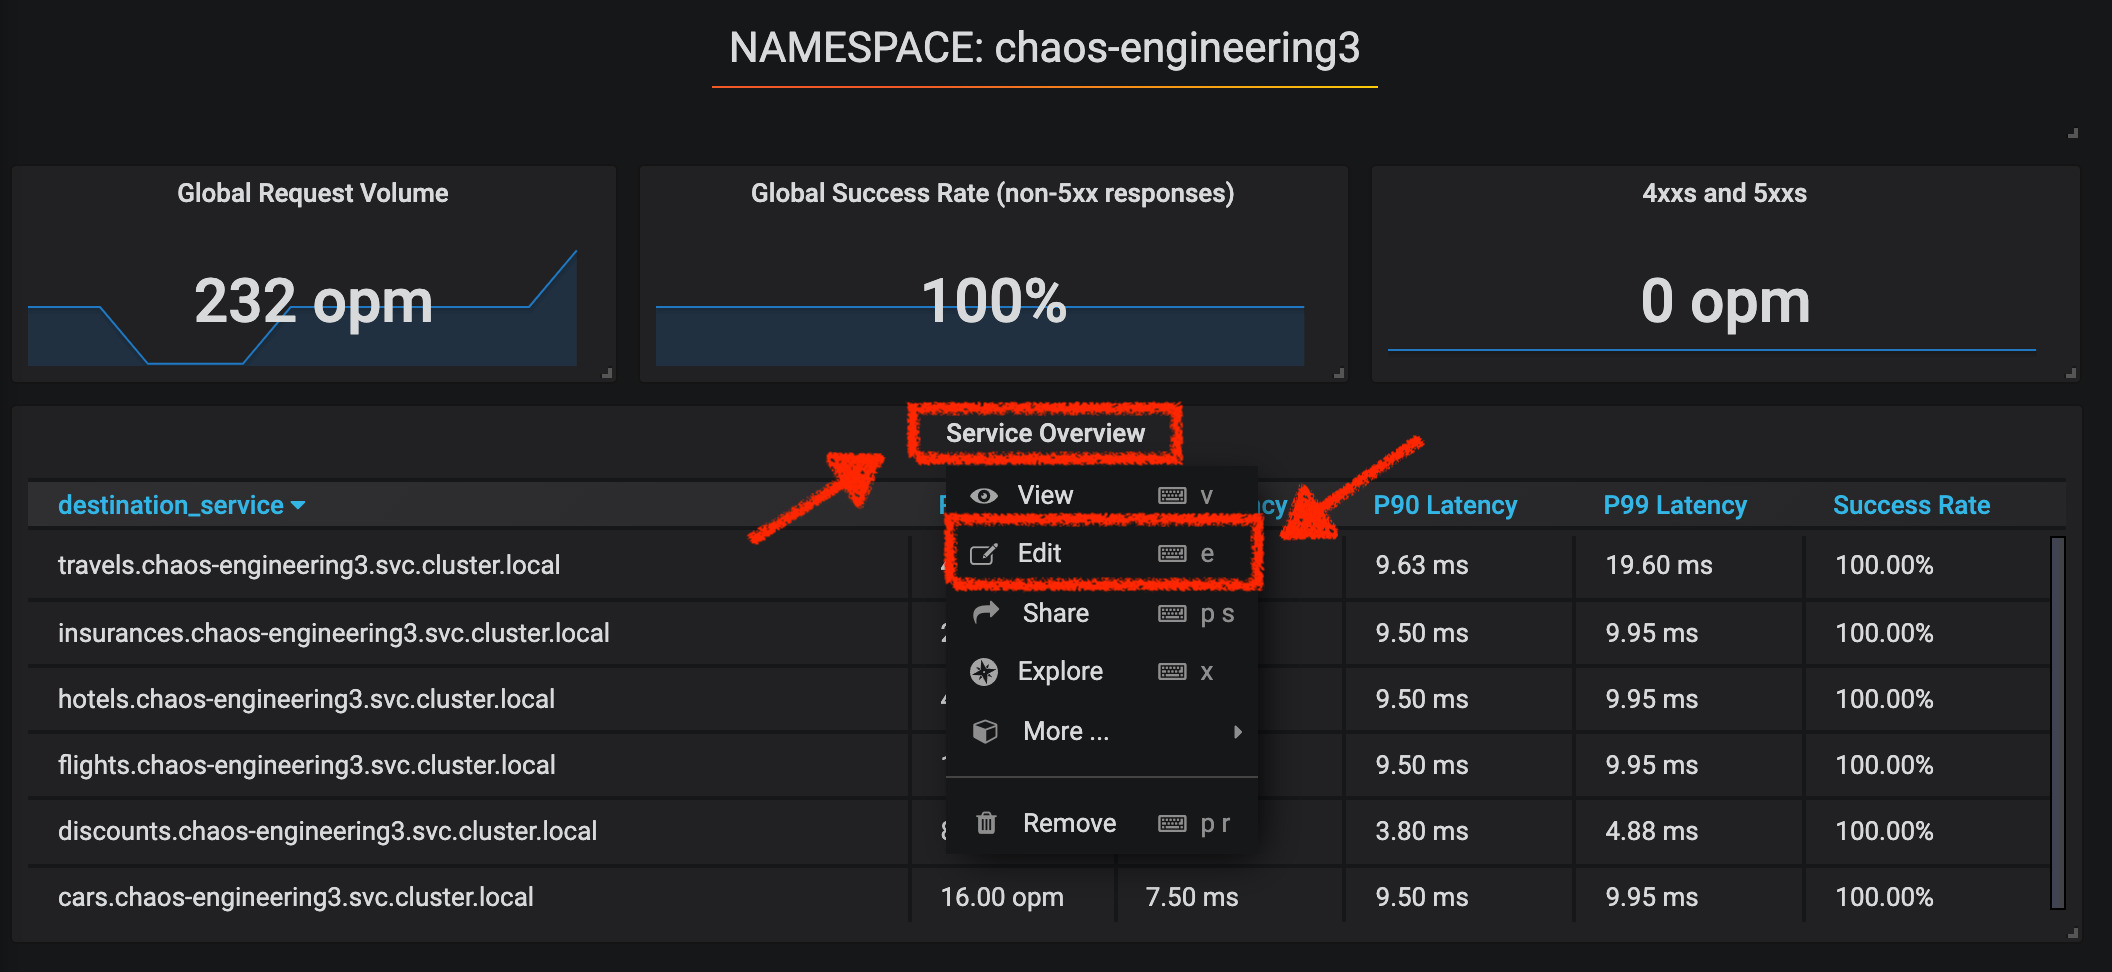Click the resize handle of 4xxs and 5xxs panel
The image size is (2112, 972).
[2072, 374]
